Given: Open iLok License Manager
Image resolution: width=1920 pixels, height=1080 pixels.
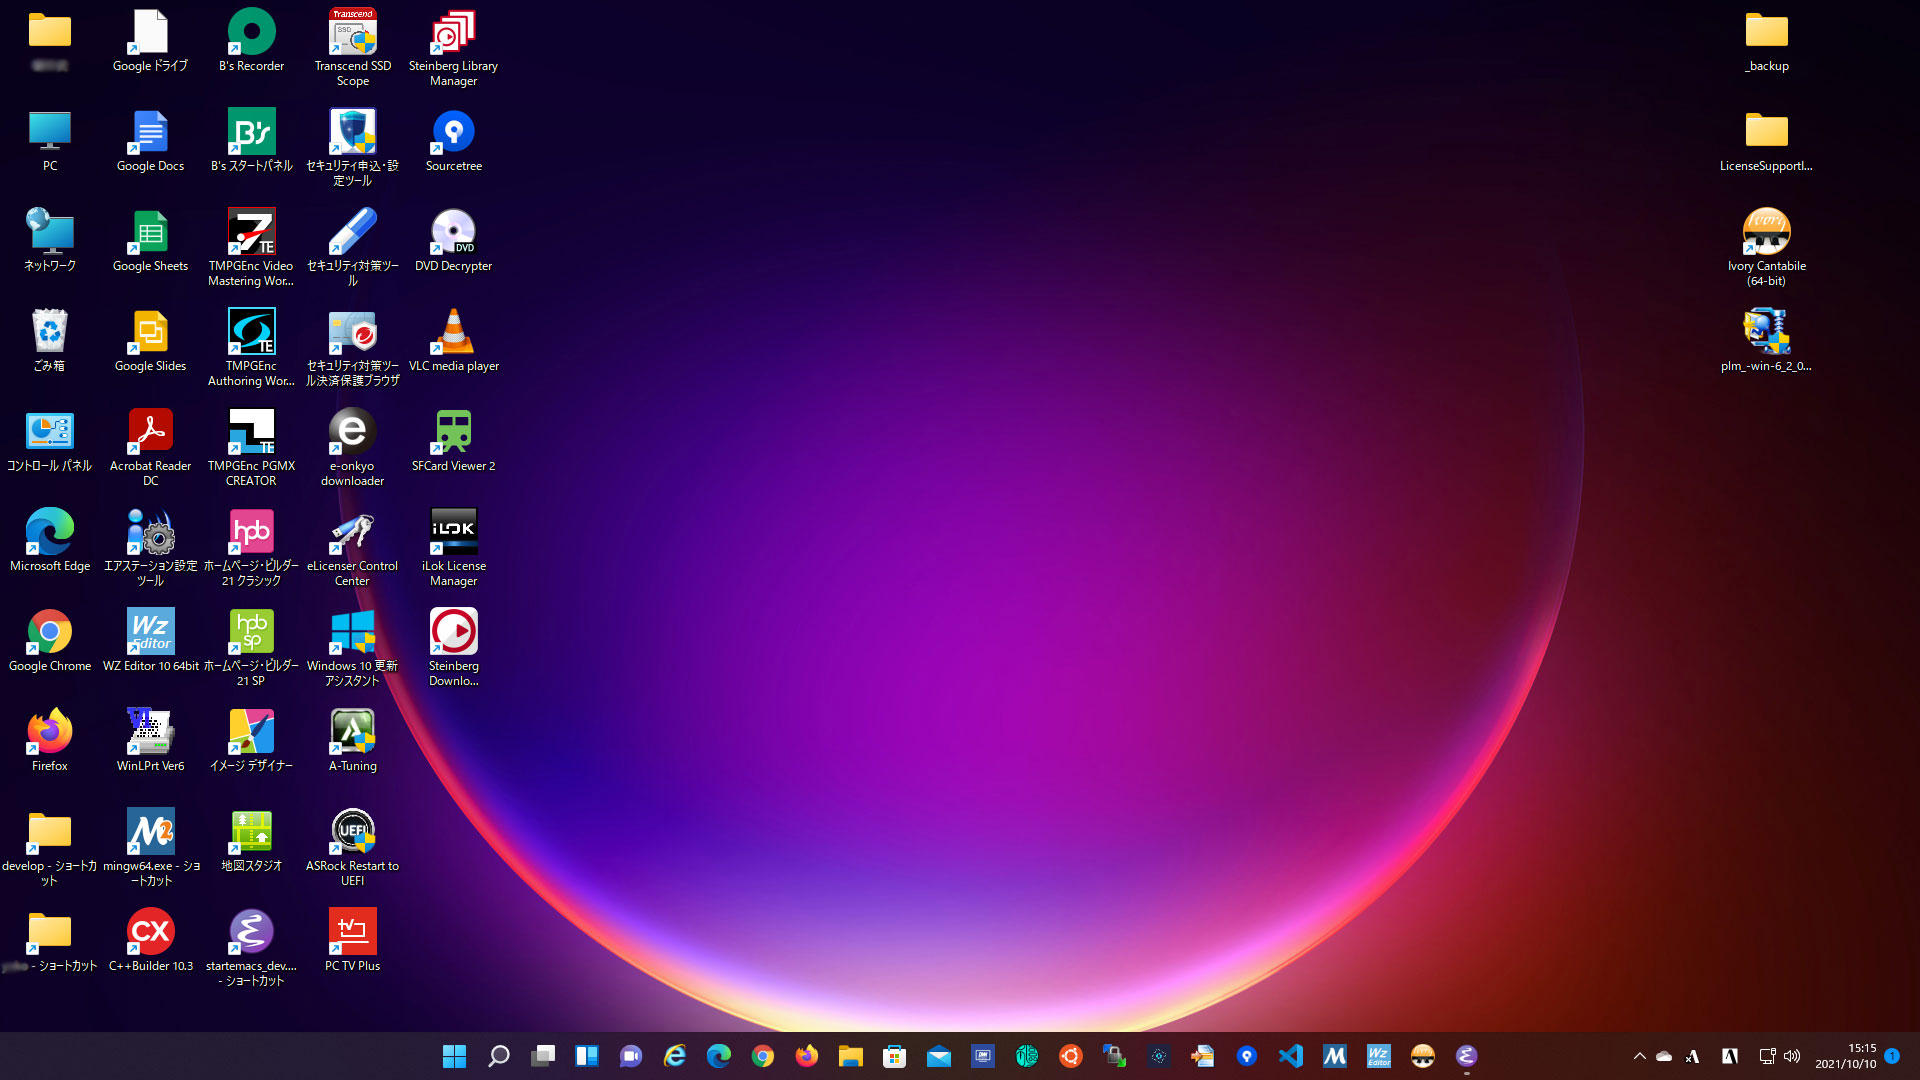Looking at the screenshot, I should point(453,548).
